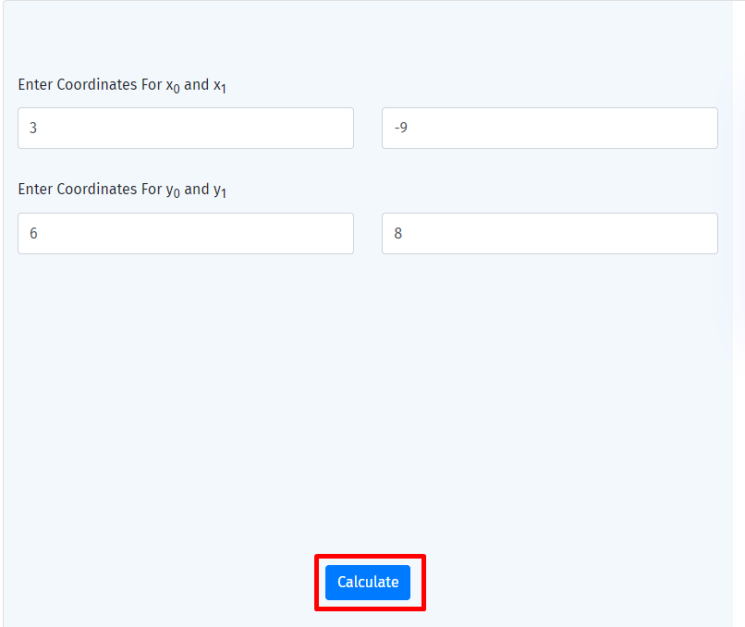The image size is (745, 627).
Task: Place cursor in the first x coordinate box
Action: (x=185, y=128)
